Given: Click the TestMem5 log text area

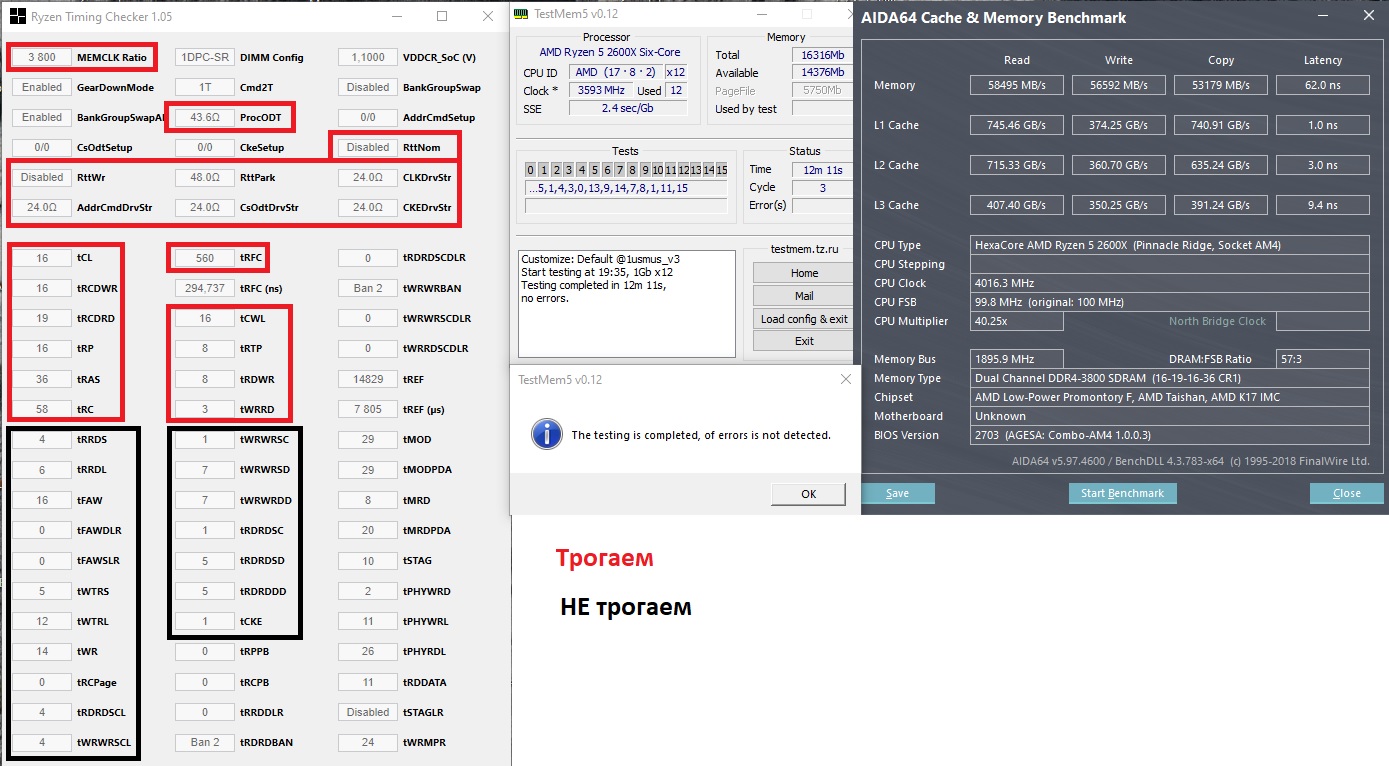Looking at the screenshot, I should [627, 303].
